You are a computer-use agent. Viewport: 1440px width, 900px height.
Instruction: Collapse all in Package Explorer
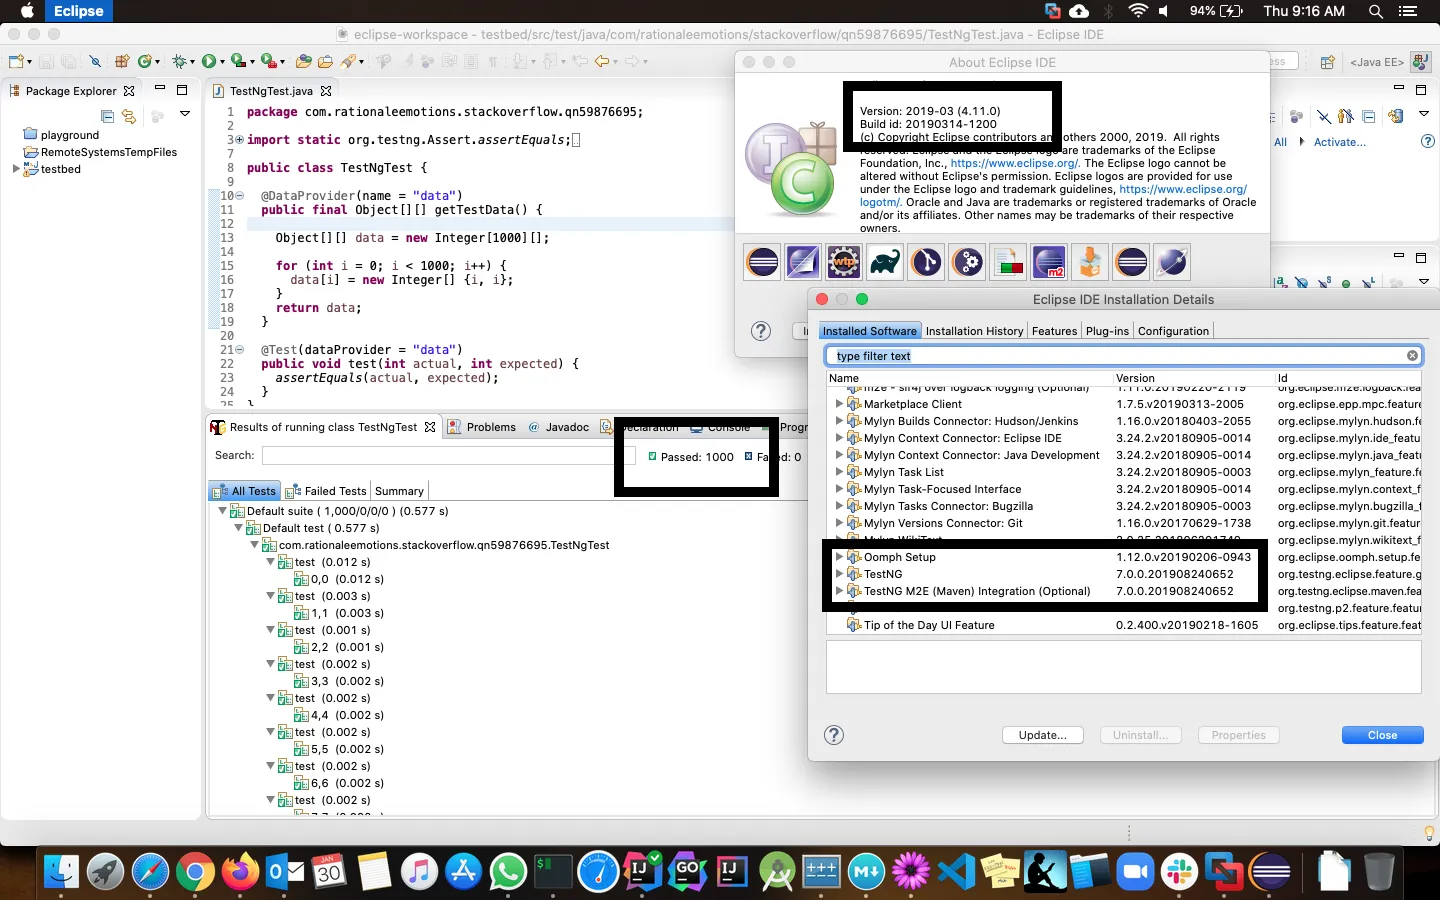coord(107,116)
